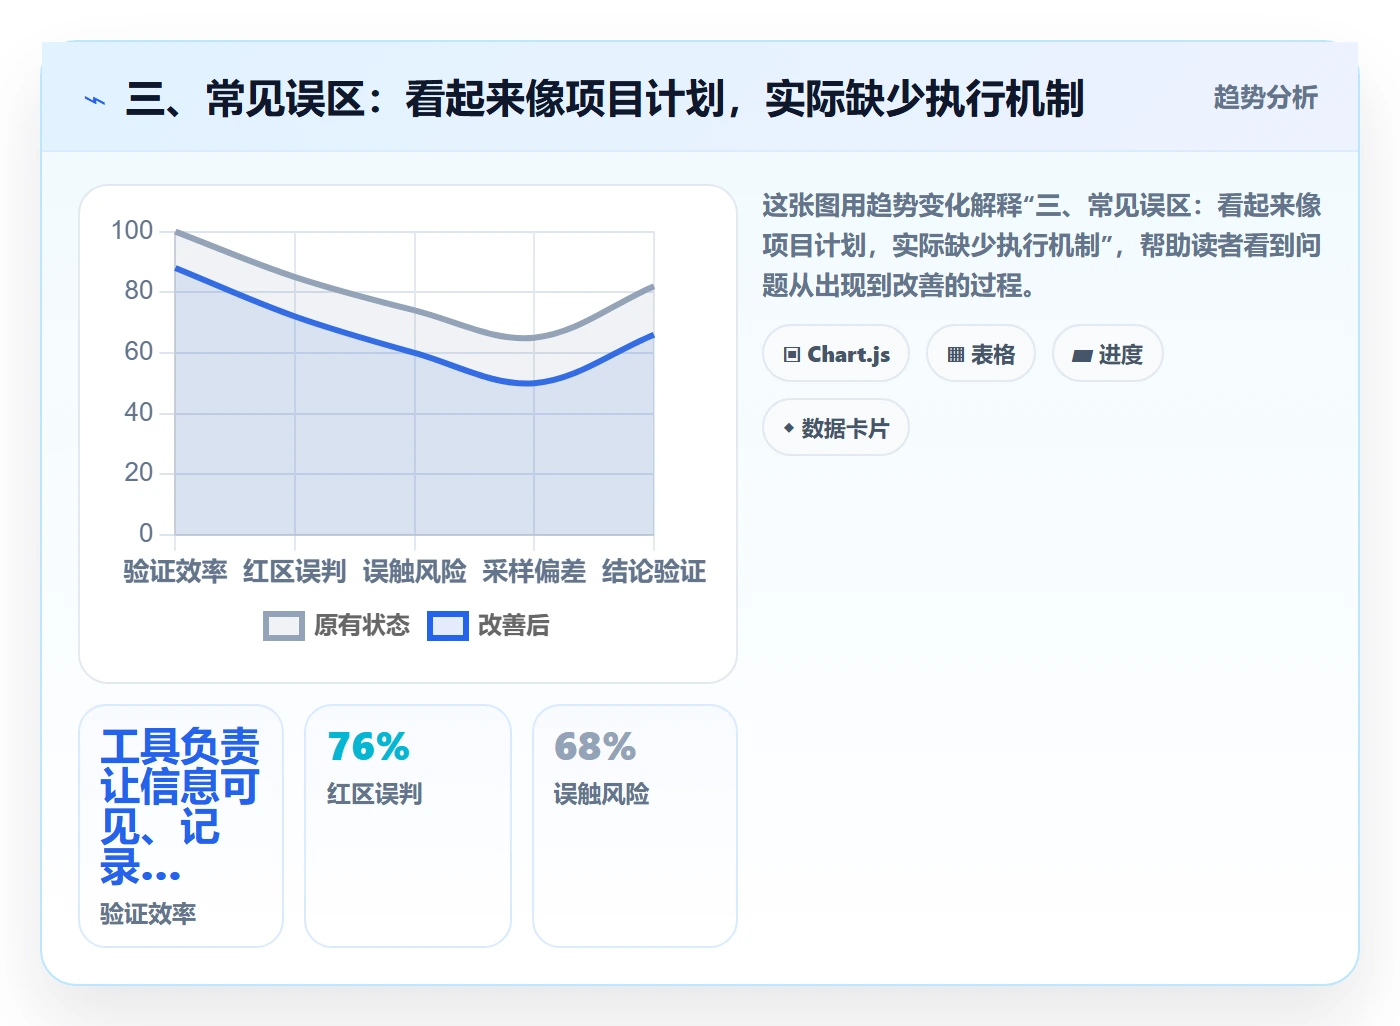Click the diamond icon inside 数据卡片 chip
Image resolution: width=1400 pixels, height=1026 pixels.
click(789, 428)
